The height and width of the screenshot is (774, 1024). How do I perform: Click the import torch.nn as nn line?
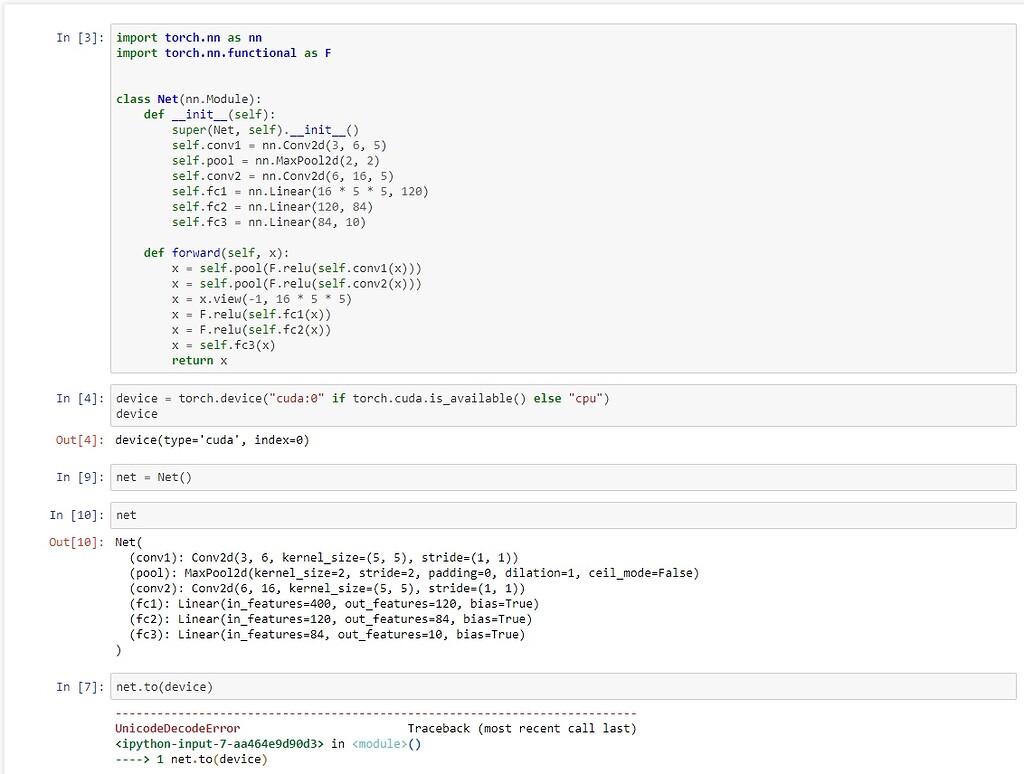(x=189, y=38)
